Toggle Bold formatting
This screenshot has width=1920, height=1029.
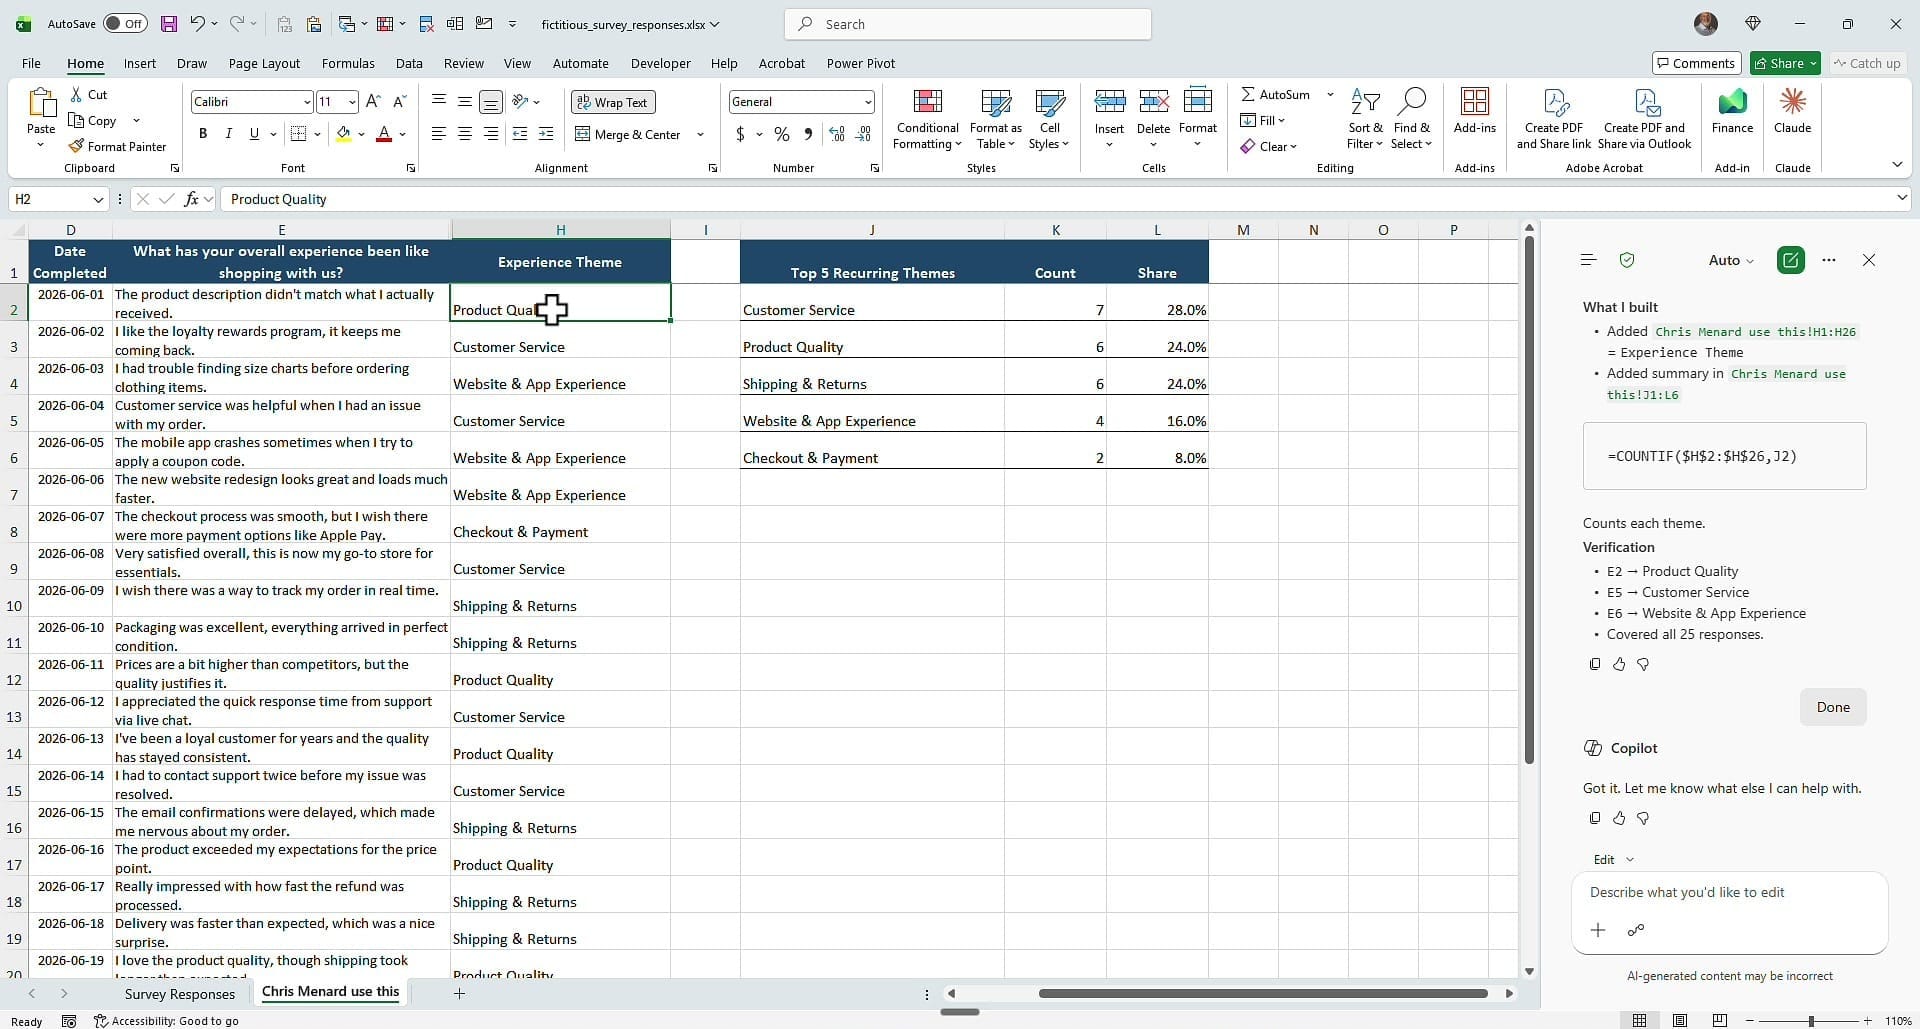pos(203,134)
